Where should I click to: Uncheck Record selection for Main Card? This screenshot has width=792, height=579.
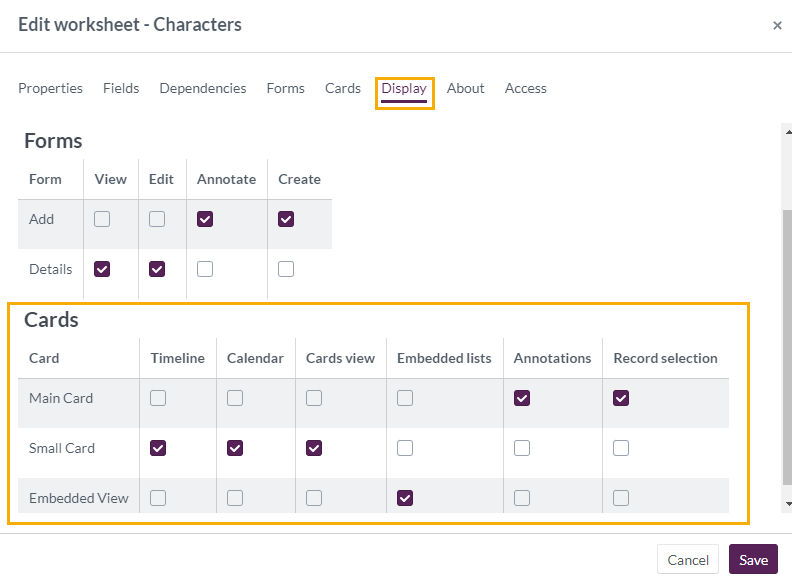click(x=621, y=398)
